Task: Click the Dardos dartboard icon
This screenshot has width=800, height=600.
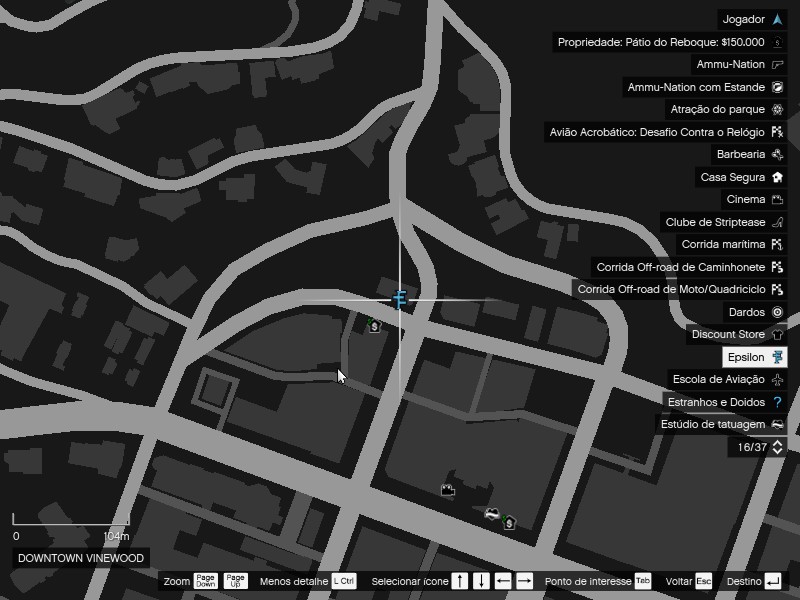Action: pyautogui.click(x=777, y=312)
